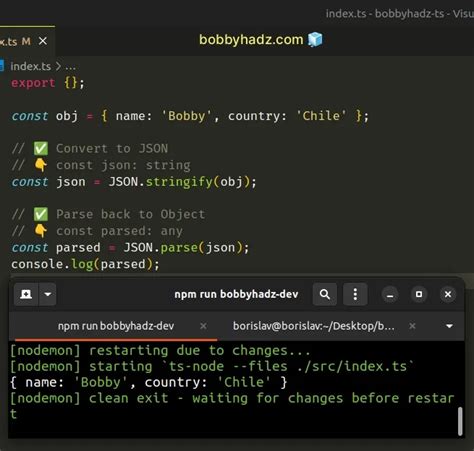The width and height of the screenshot is (474, 451).
Task: Switch to borislav@borislav Desktop terminal tab
Action: pos(313,326)
